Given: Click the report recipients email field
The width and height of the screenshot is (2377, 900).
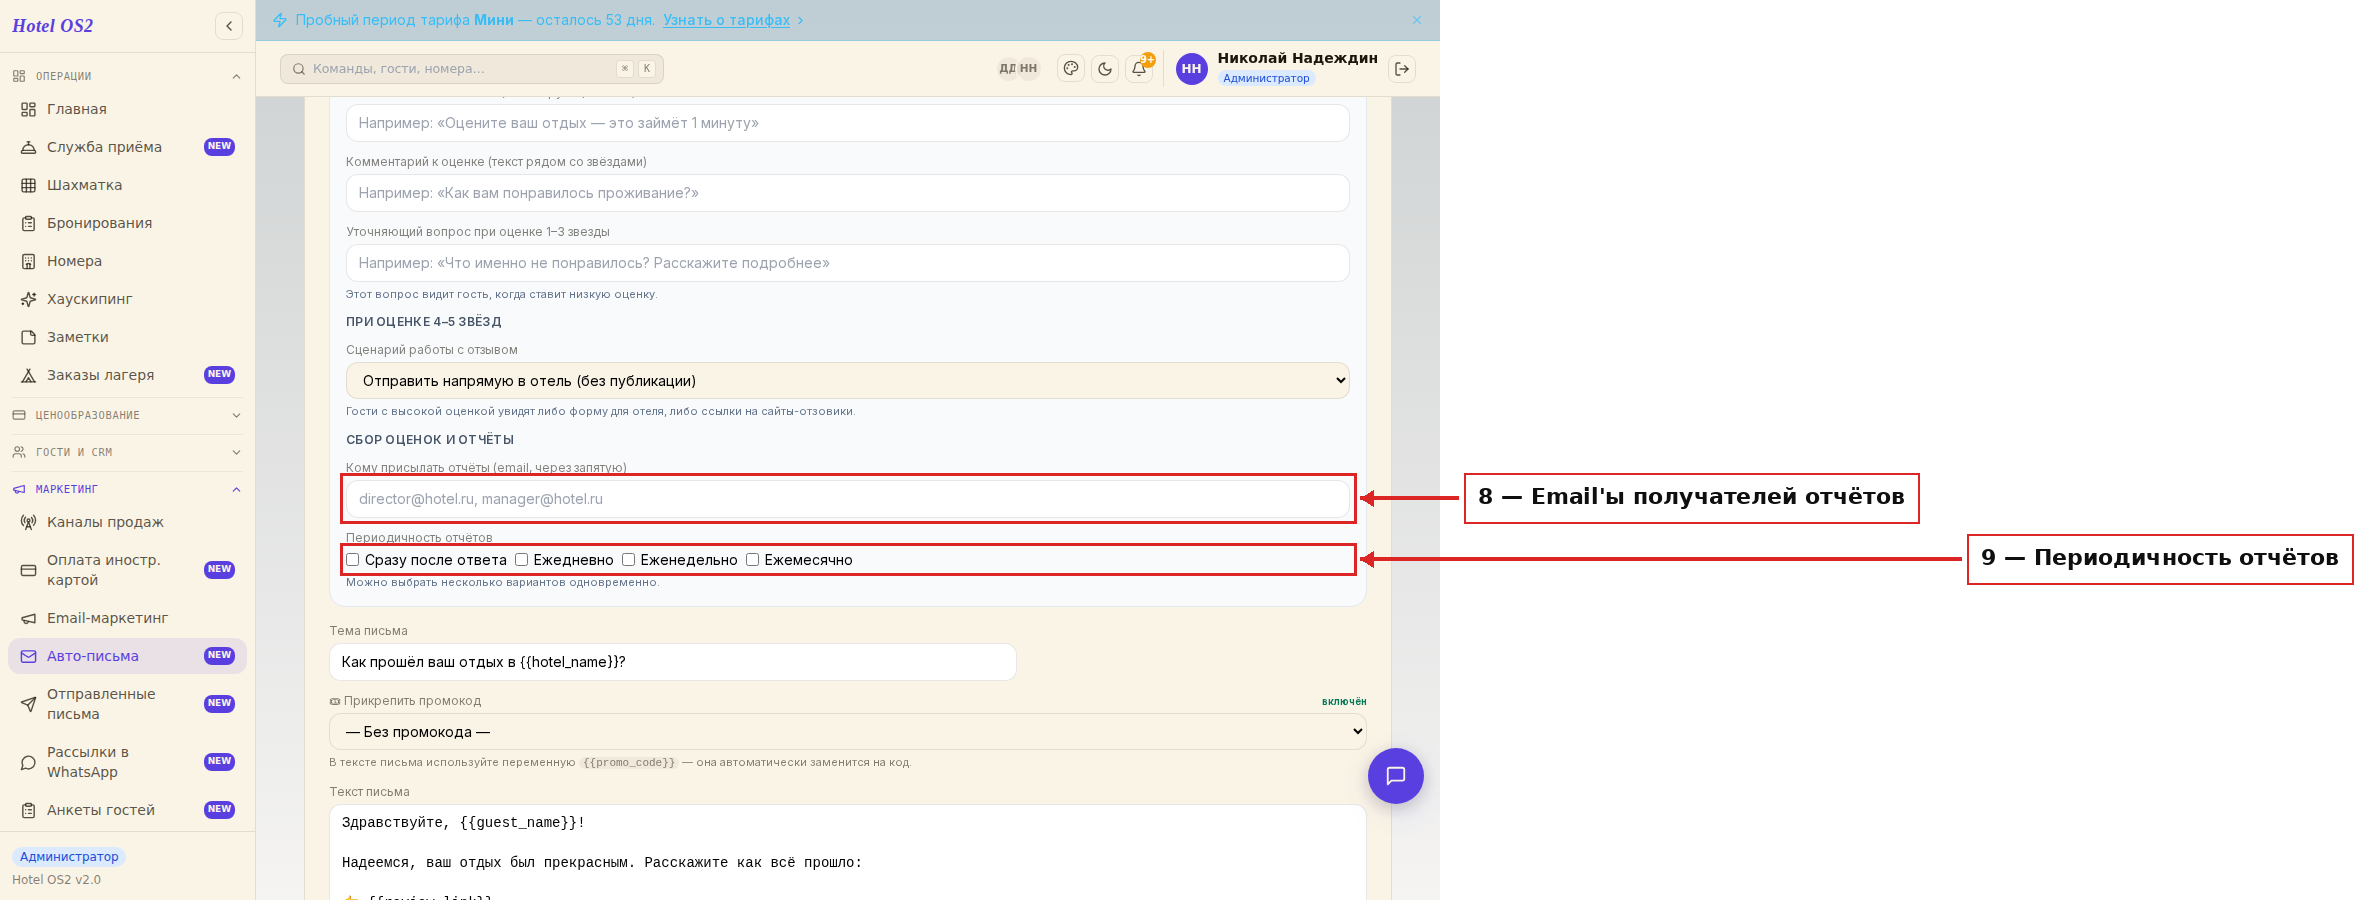Looking at the screenshot, I should pyautogui.click(x=847, y=499).
